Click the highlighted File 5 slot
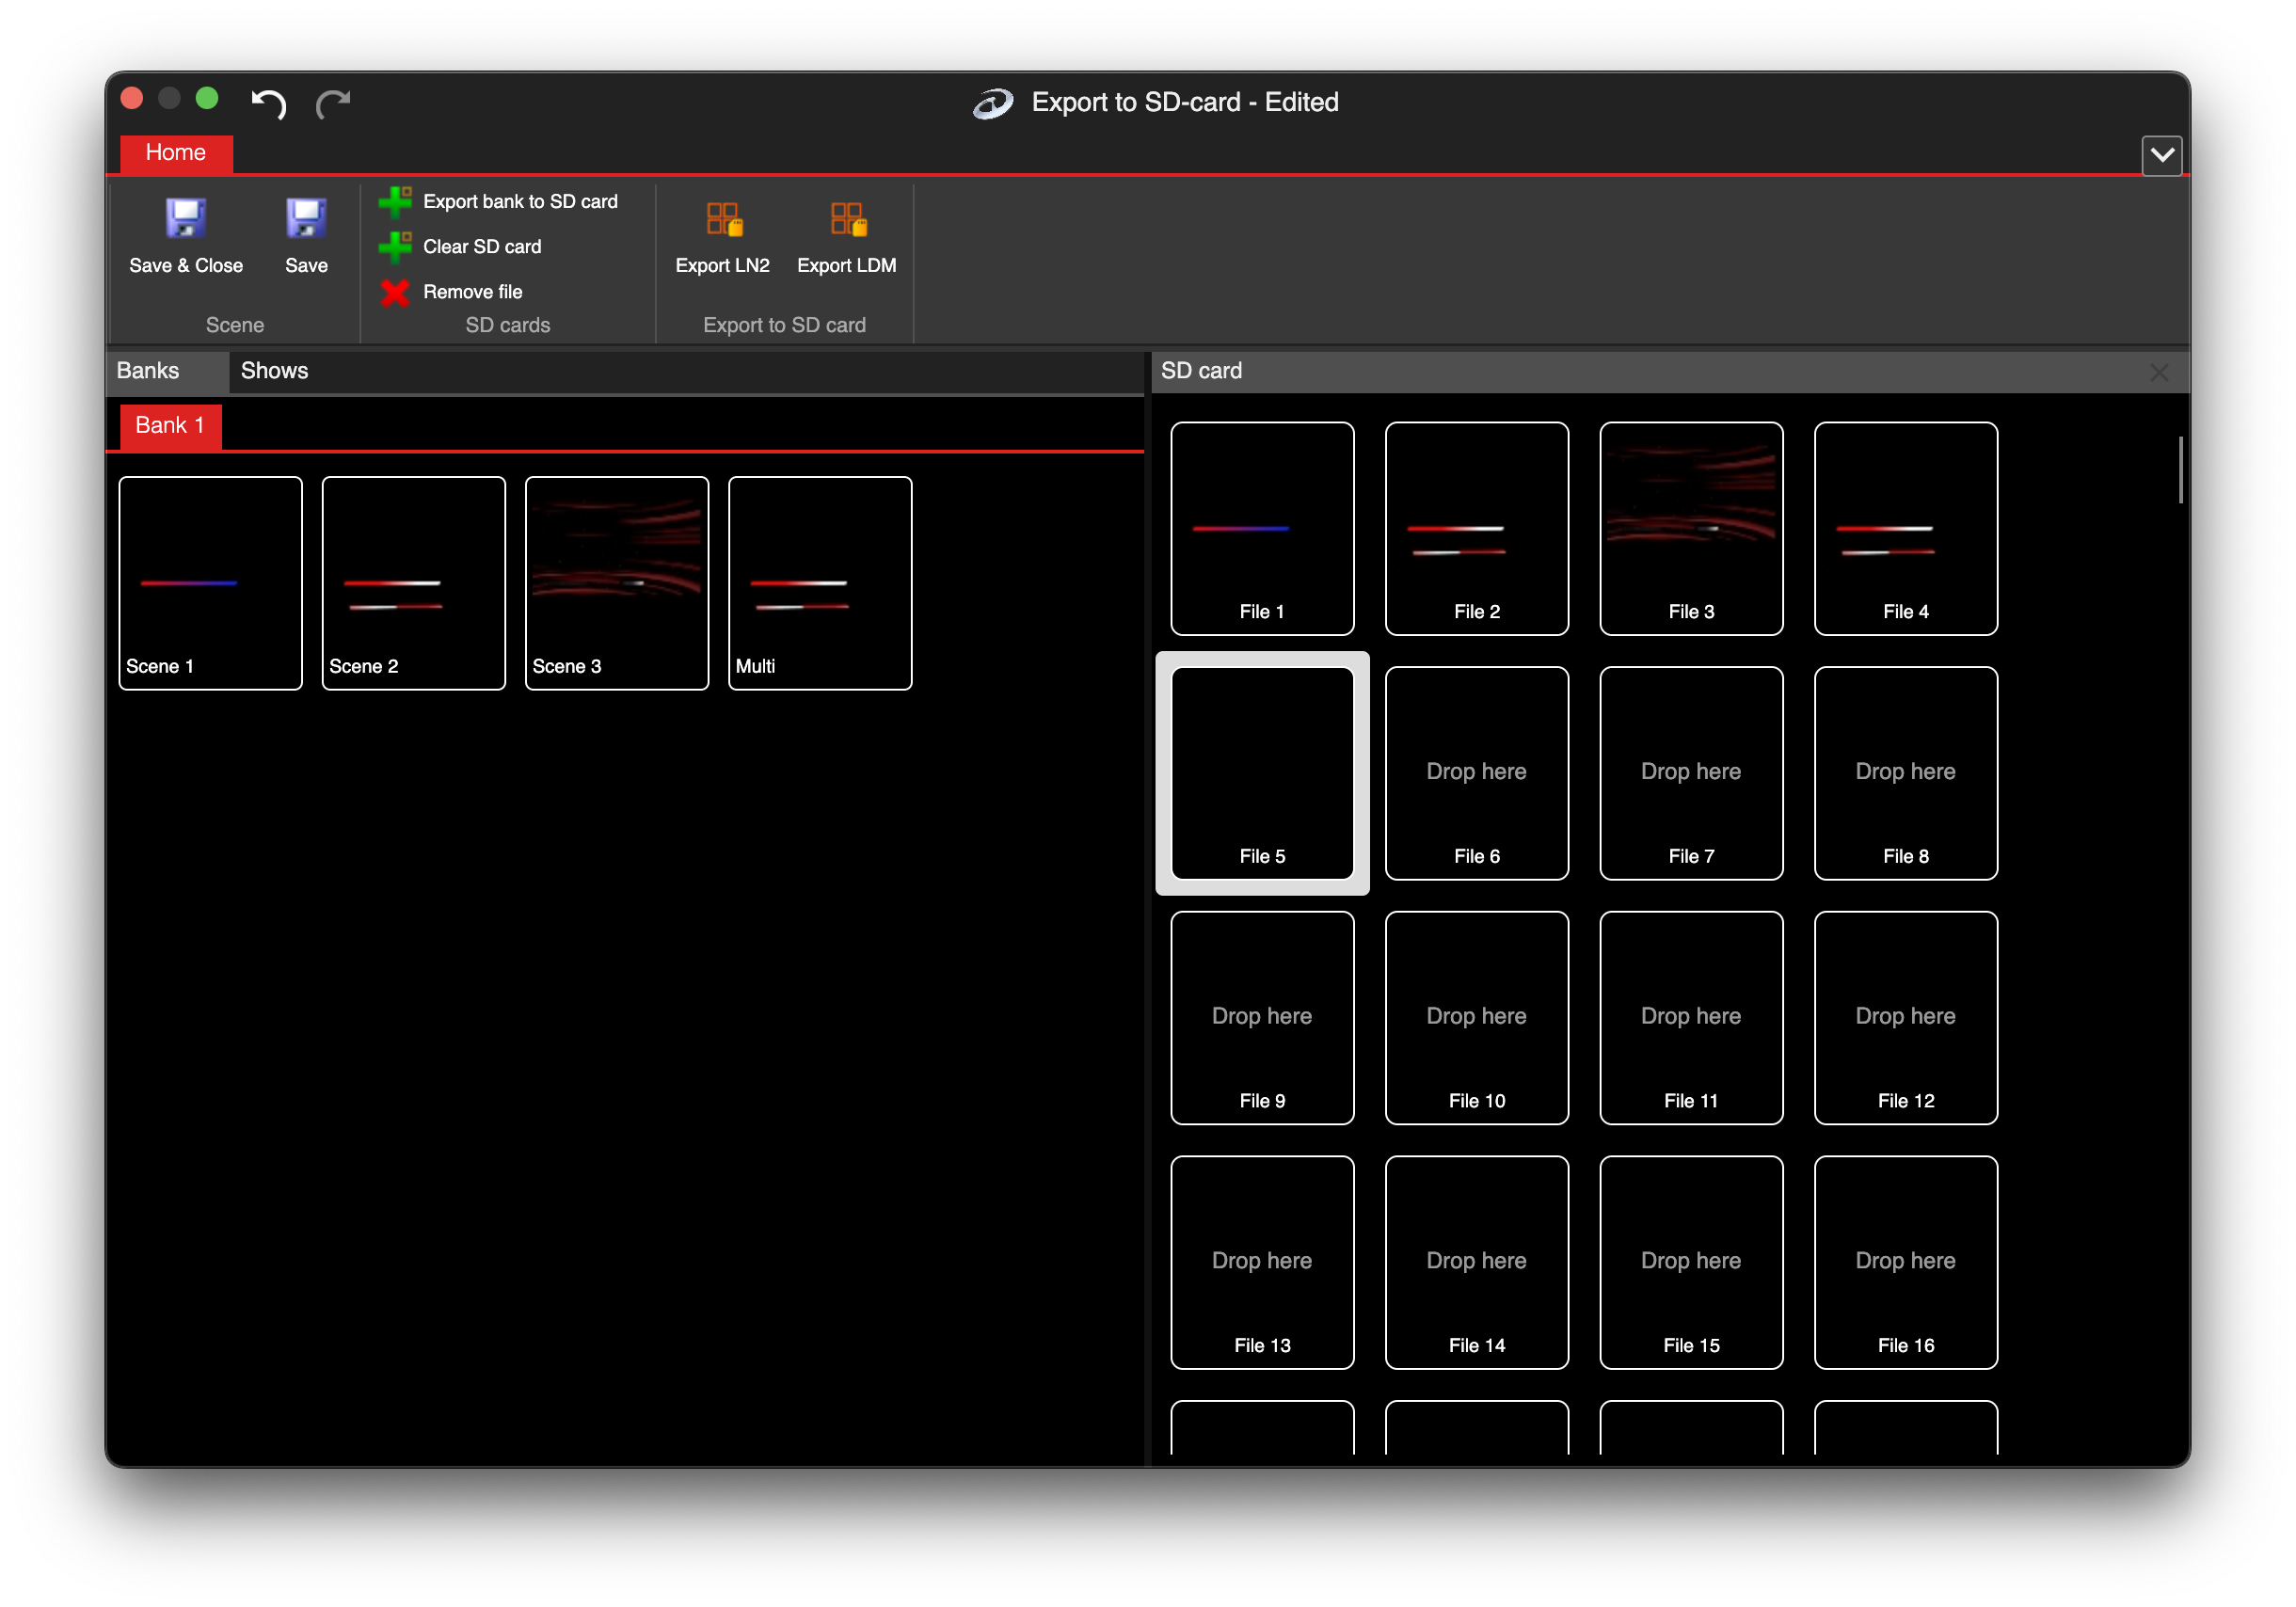Image resolution: width=2296 pixels, height=1607 pixels. pyautogui.click(x=1262, y=773)
